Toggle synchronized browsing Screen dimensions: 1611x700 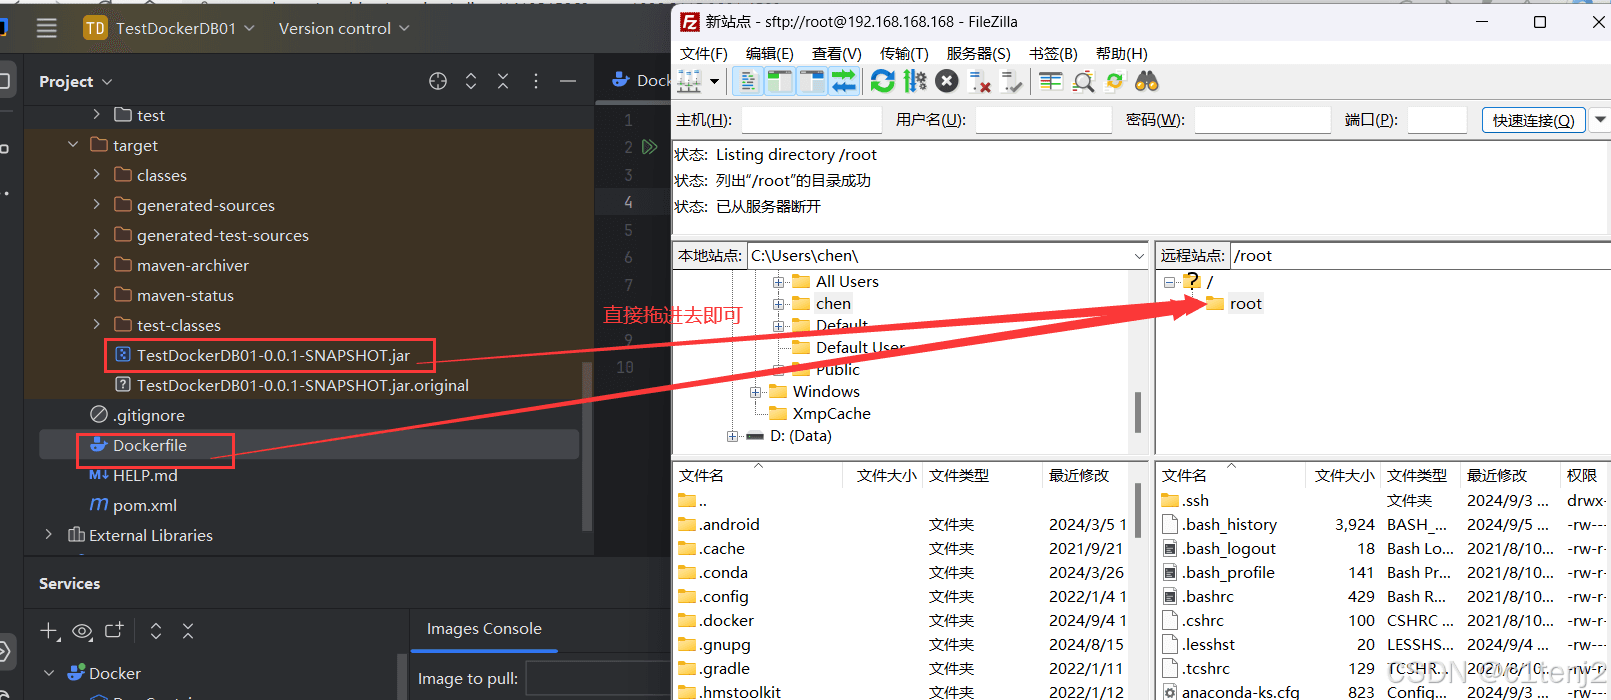1115,81
